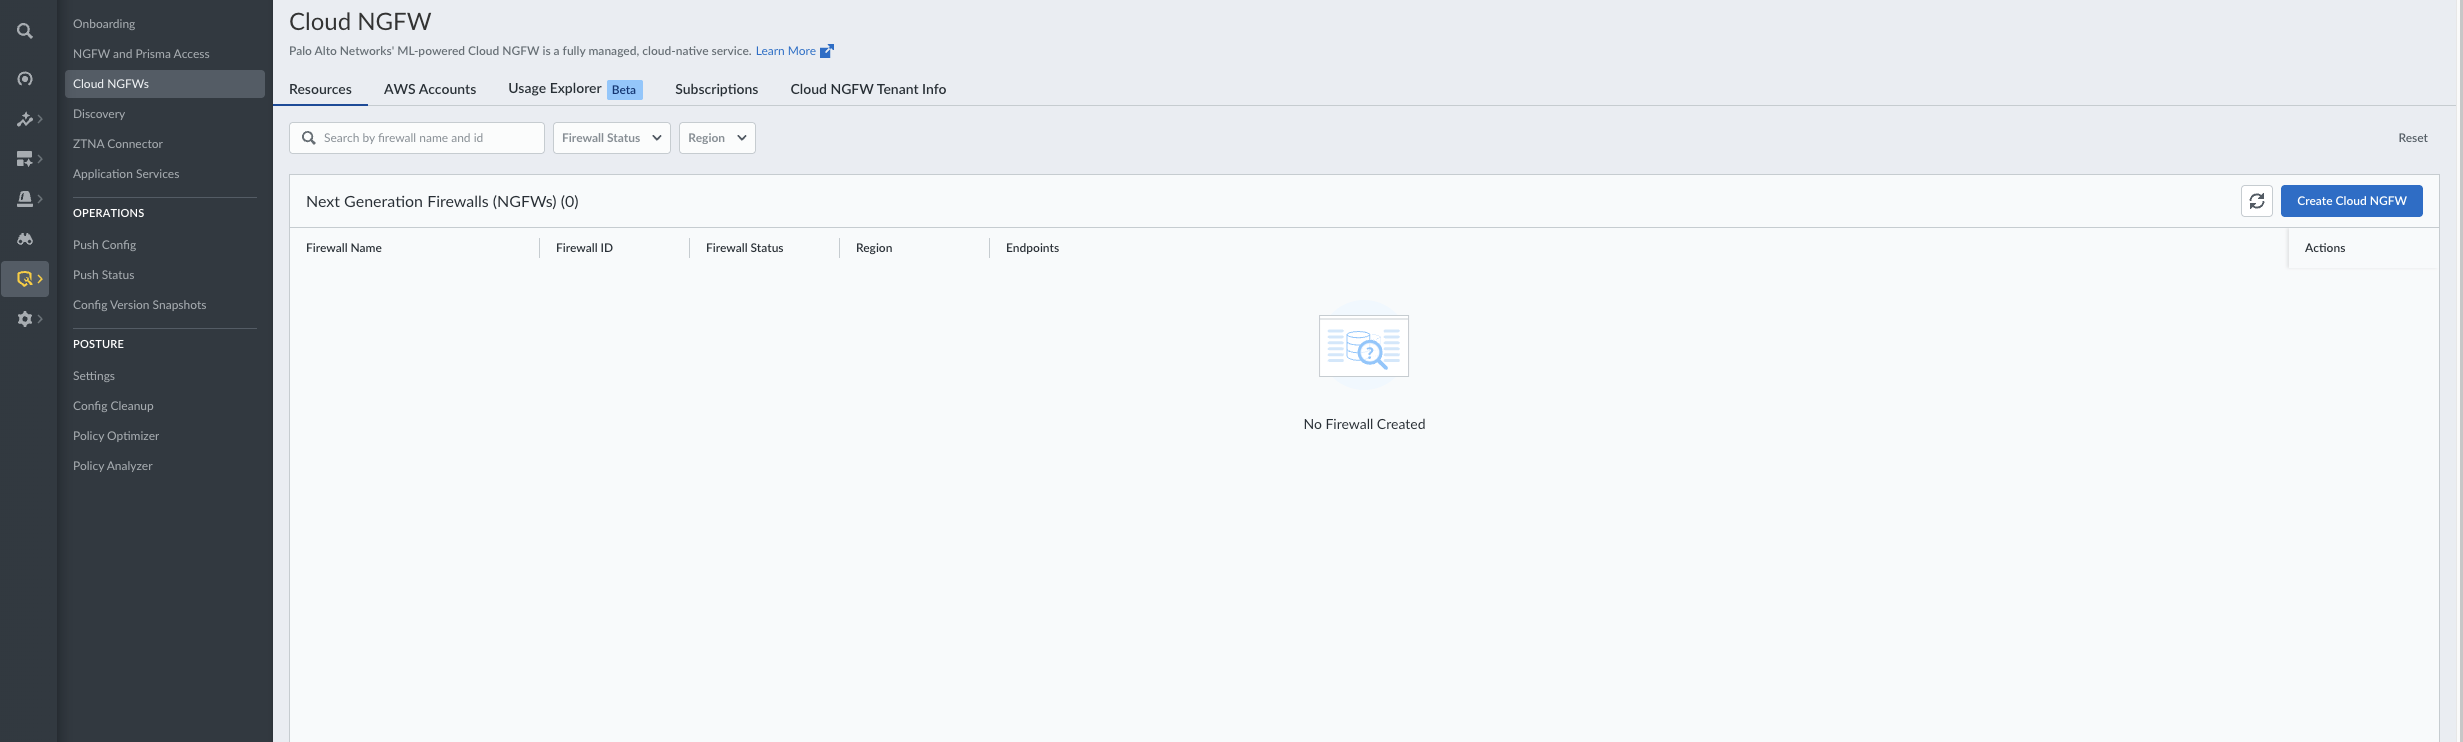Open ZTNA Connector in the sidebar
Screen dimensions: 2463x742
tap(165, 144)
